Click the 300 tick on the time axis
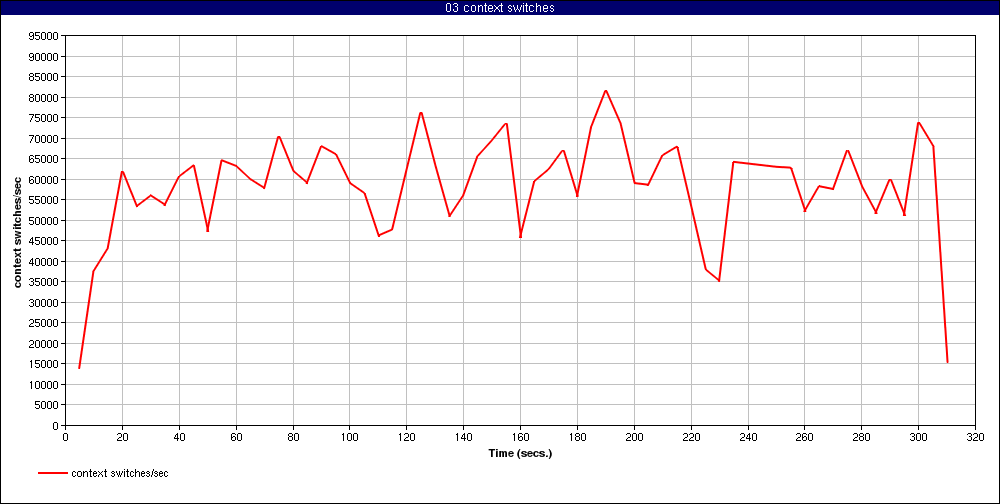 [x=918, y=437]
